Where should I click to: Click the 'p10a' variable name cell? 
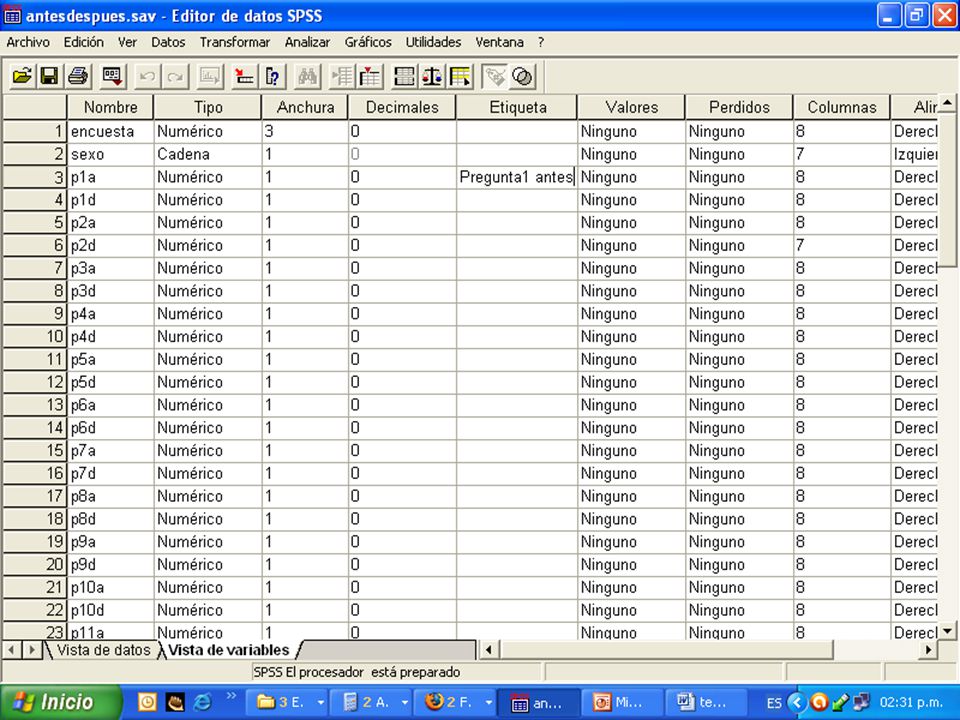pos(110,587)
